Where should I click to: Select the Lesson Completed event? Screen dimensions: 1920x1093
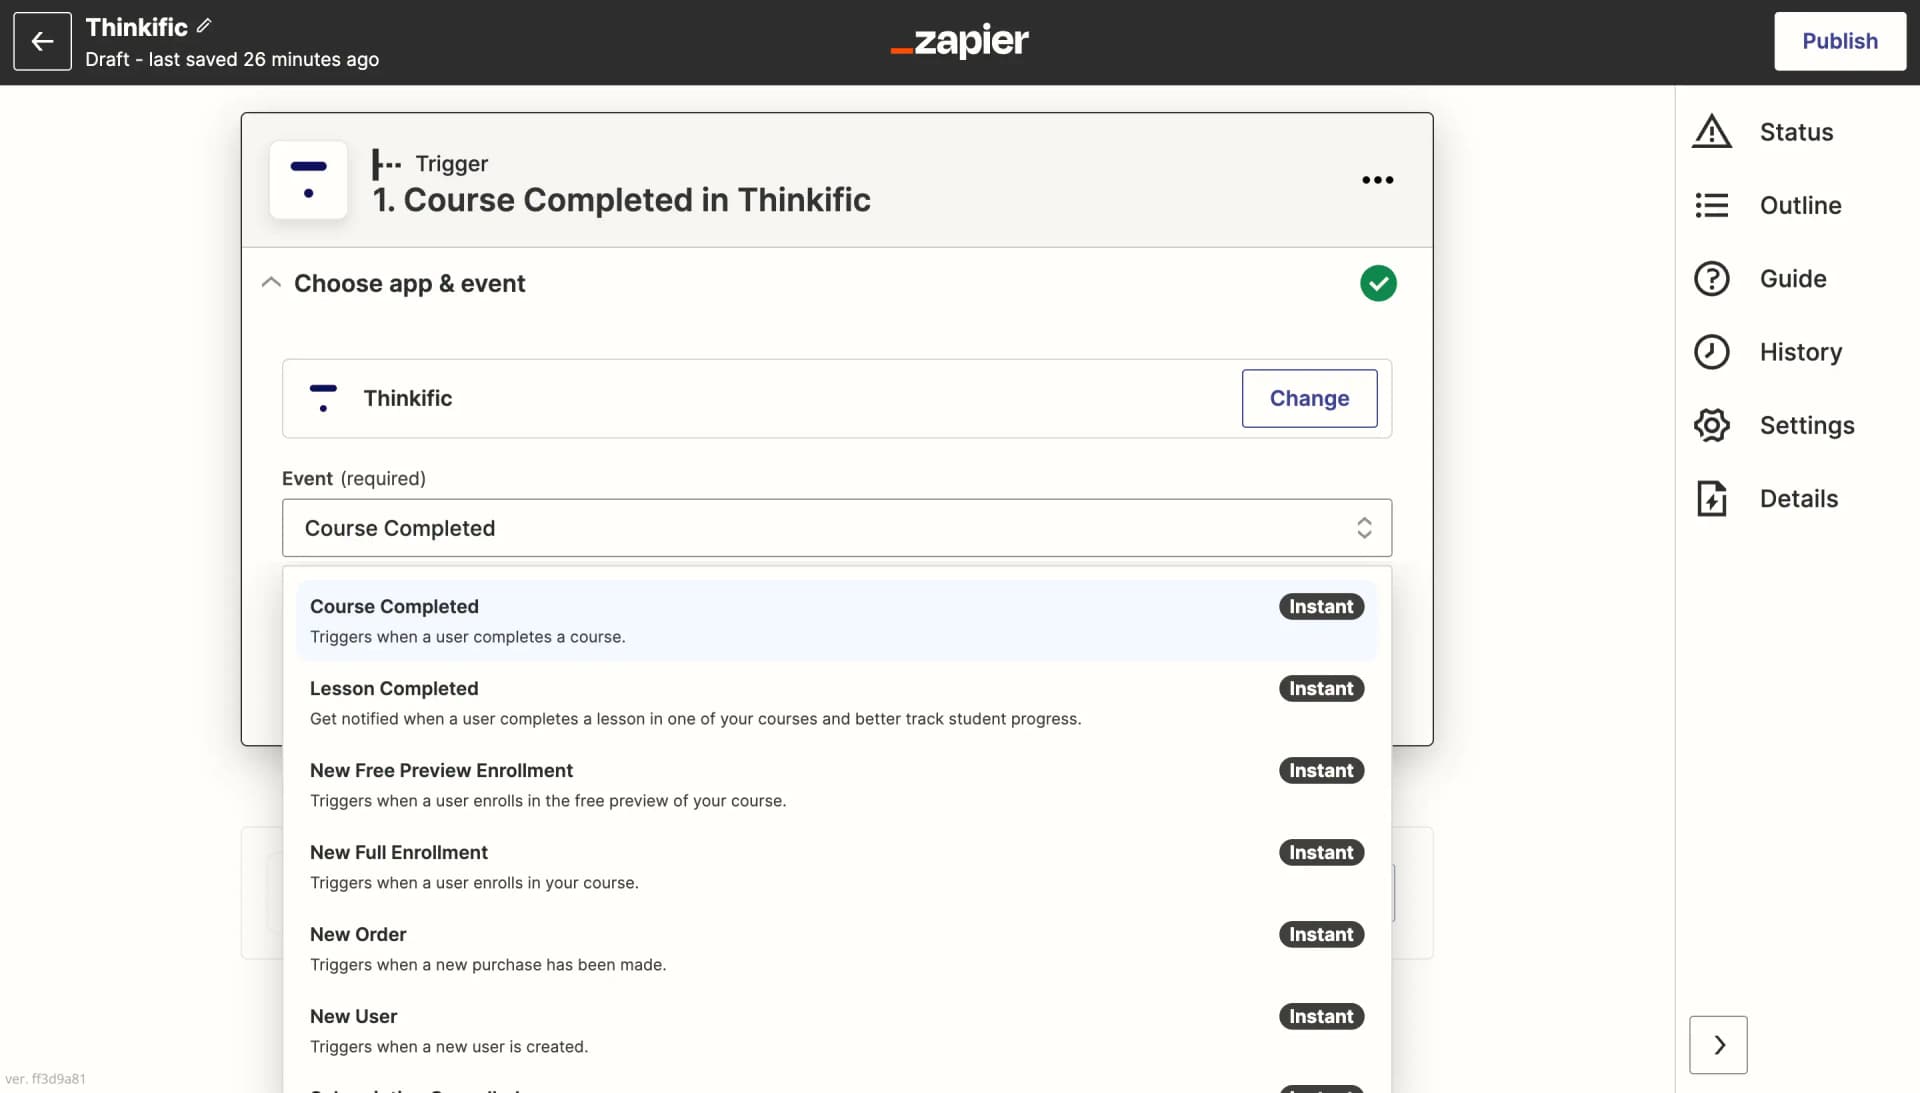click(x=393, y=687)
